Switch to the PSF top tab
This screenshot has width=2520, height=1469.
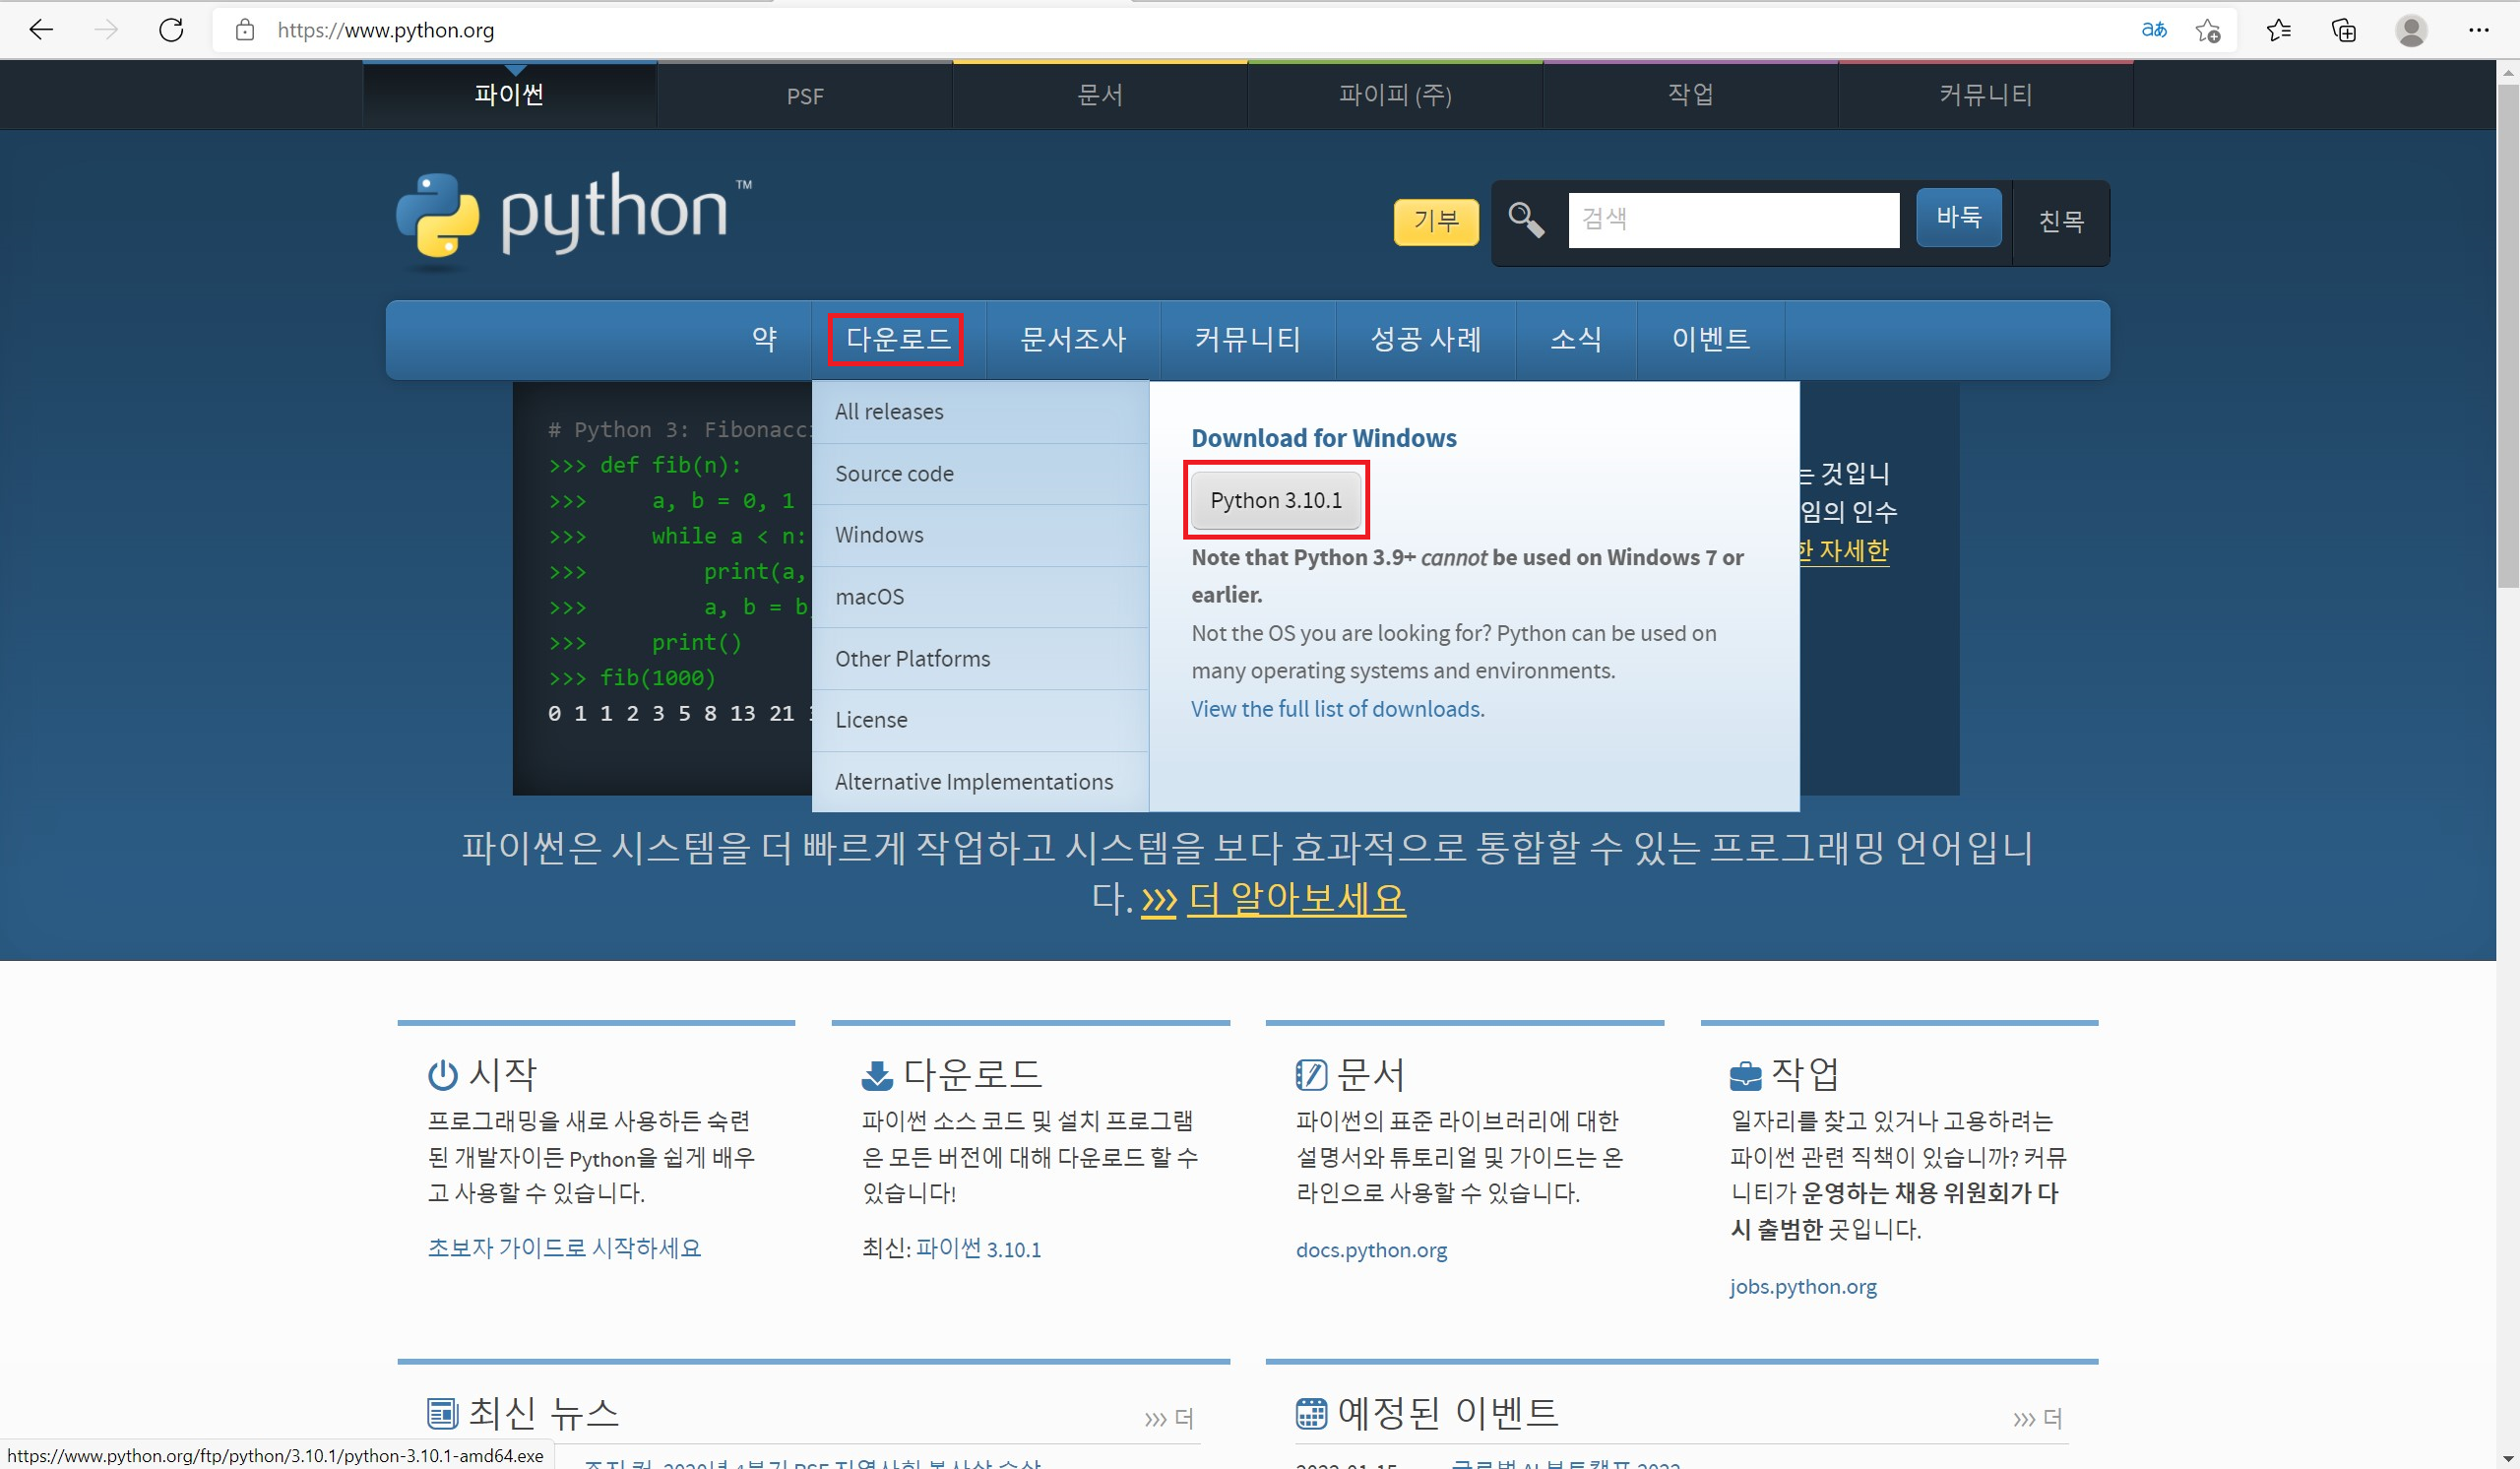point(804,96)
